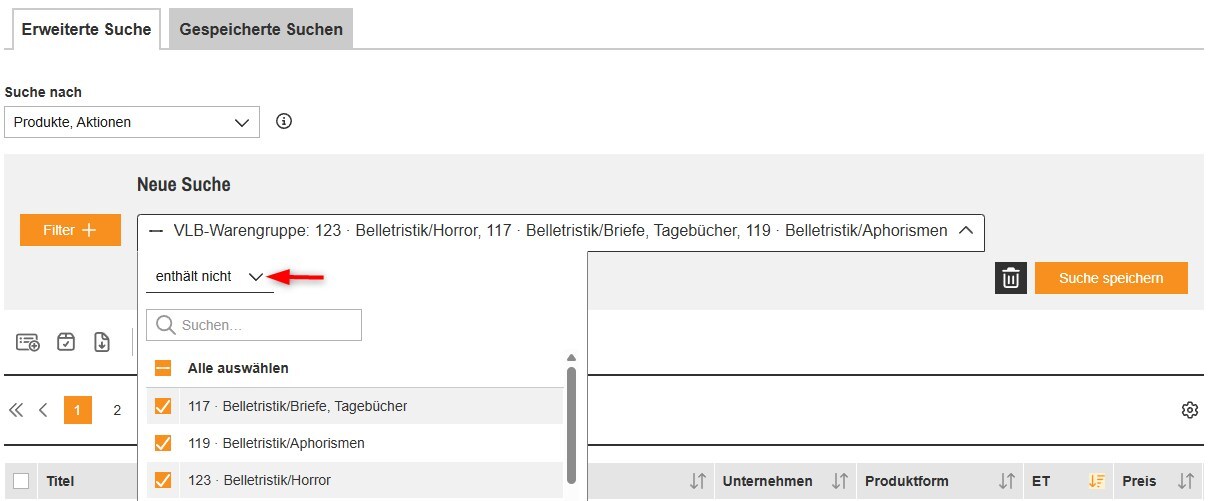Screen dimensions: 1212x501
Task: Select the Erweiterte Suche tab
Action: click(86, 29)
